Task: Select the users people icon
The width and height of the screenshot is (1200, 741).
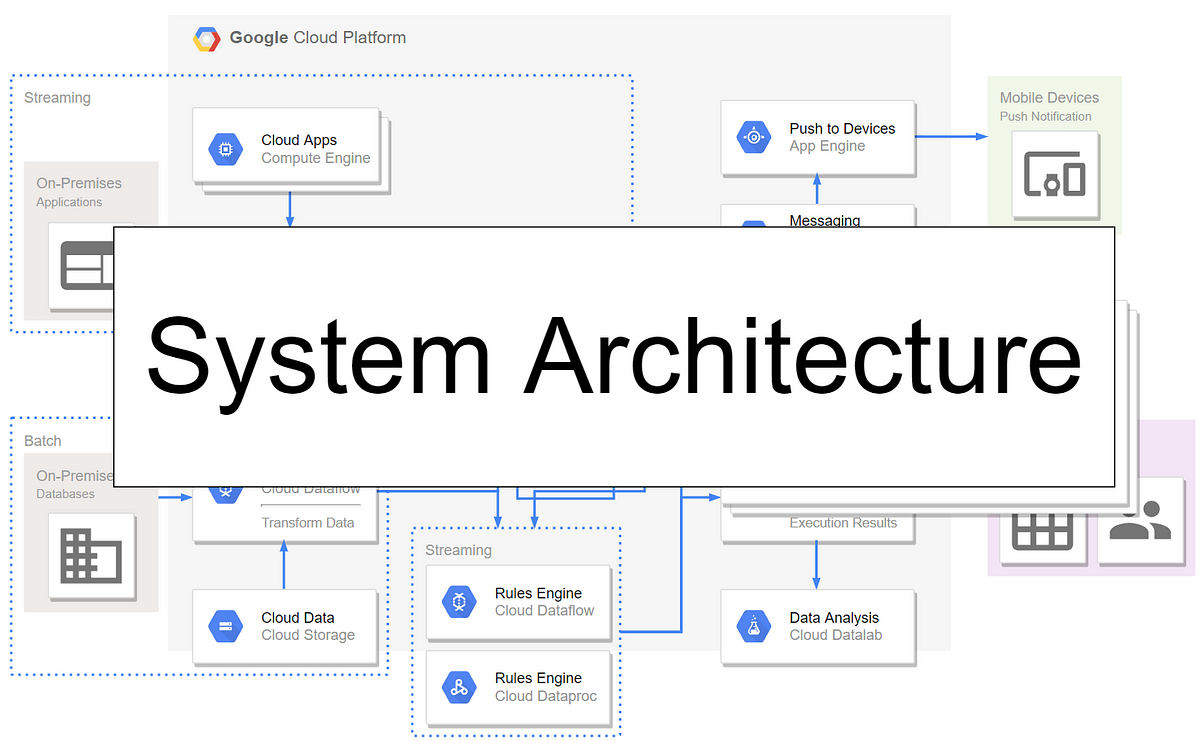Action: [x=1140, y=522]
